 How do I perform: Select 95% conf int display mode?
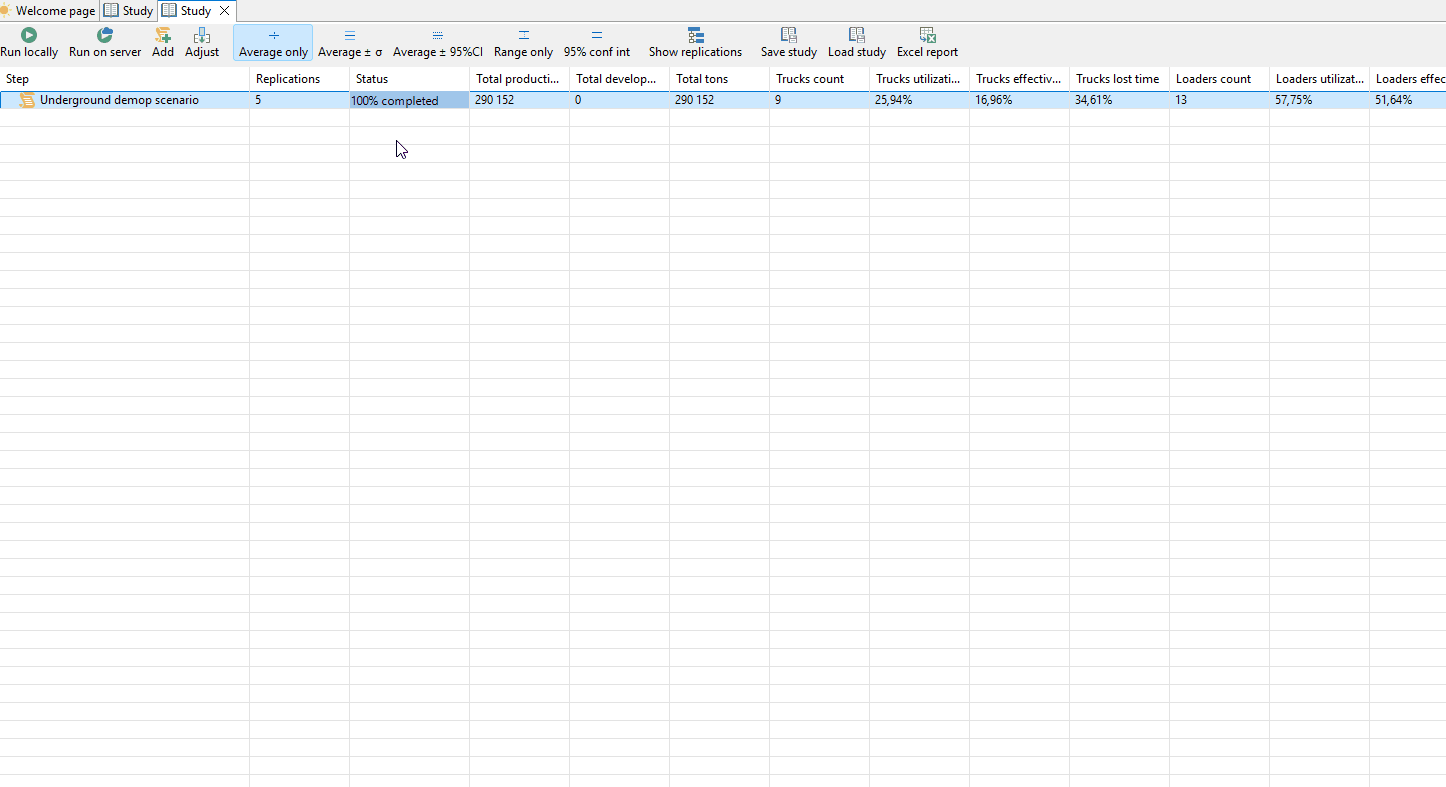pos(597,43)
